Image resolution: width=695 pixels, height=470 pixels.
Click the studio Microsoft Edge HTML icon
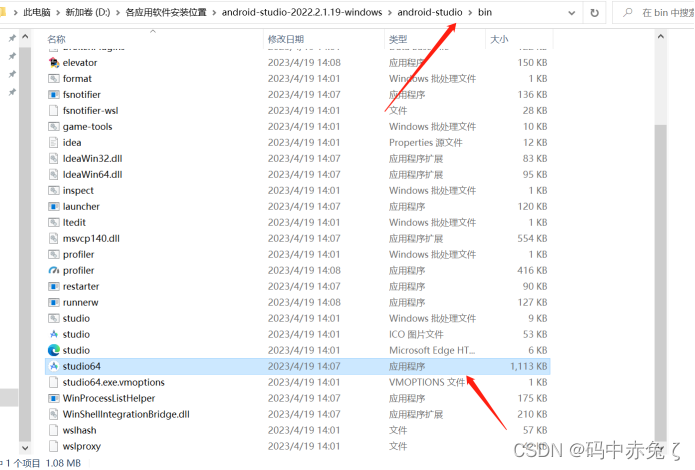click(x=54, y=350)
